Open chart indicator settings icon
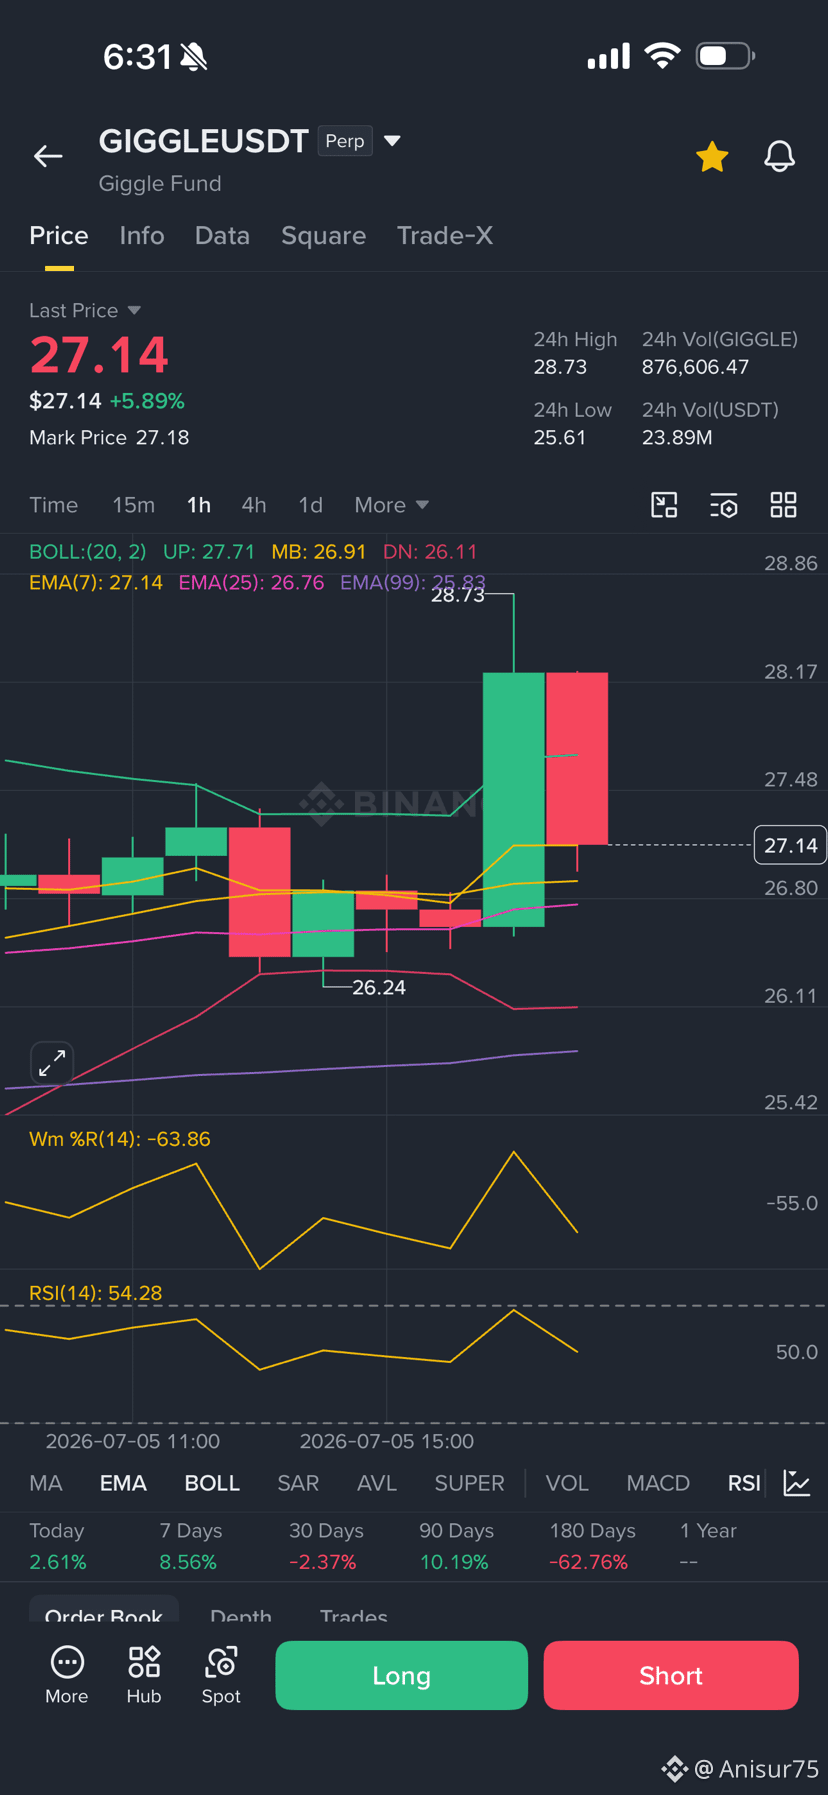The height and width of the screenshot is (1795, 828). pyautogui.click(x=724, y=505)
